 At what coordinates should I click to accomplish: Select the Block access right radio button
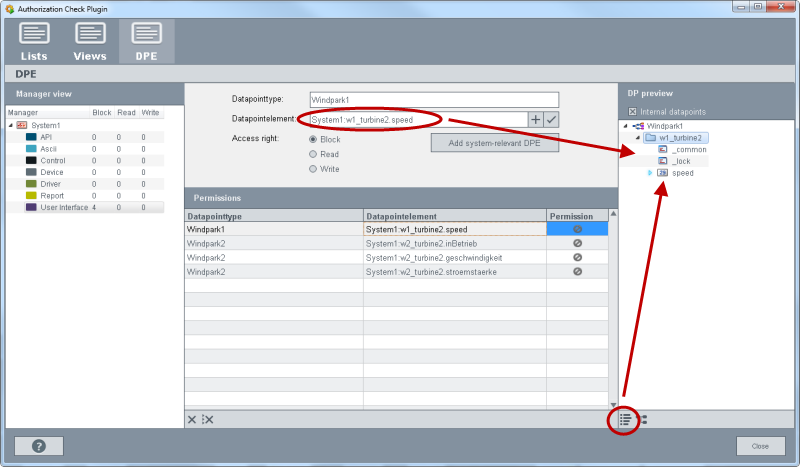[x=313, y=140]
